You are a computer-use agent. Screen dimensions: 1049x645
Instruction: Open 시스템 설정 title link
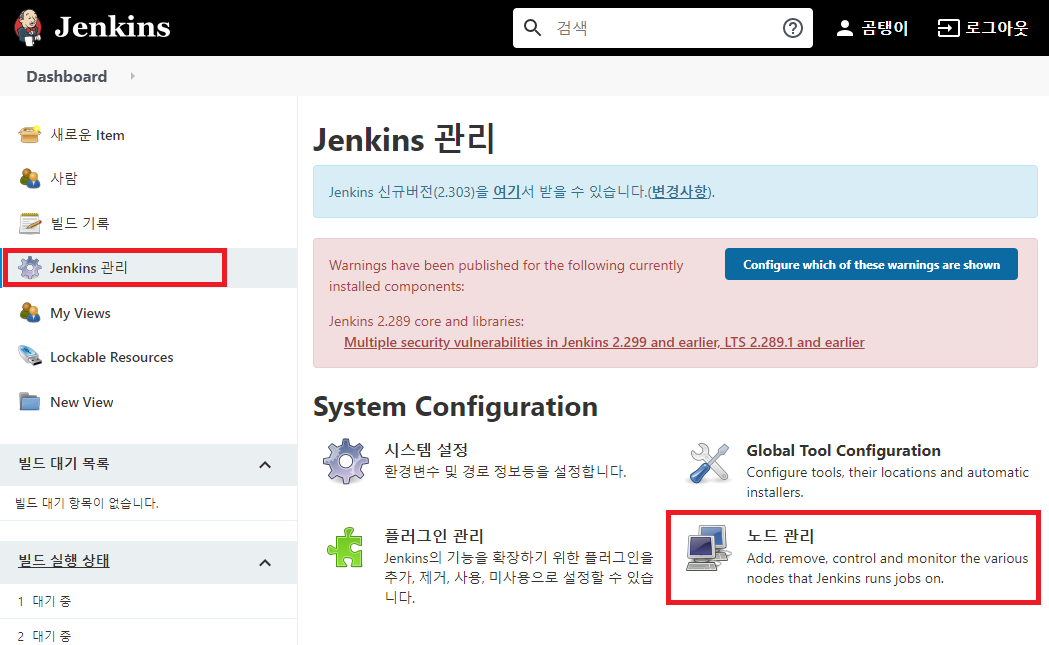[x=426, y=450]
